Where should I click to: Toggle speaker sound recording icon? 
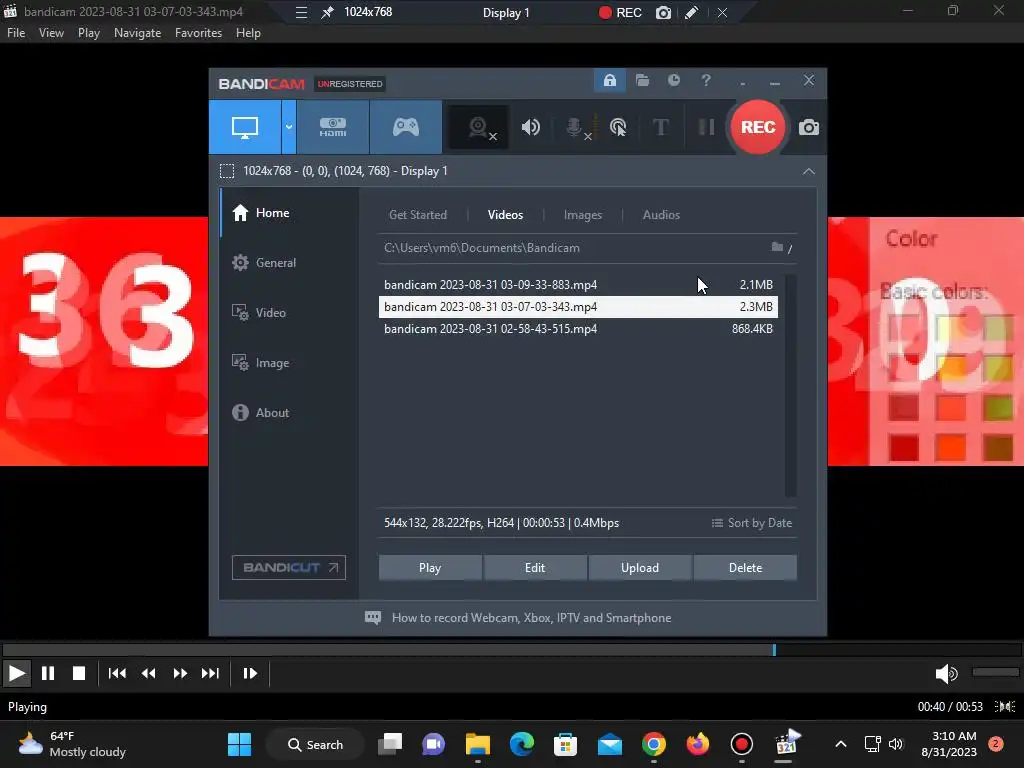pos(530,127)
